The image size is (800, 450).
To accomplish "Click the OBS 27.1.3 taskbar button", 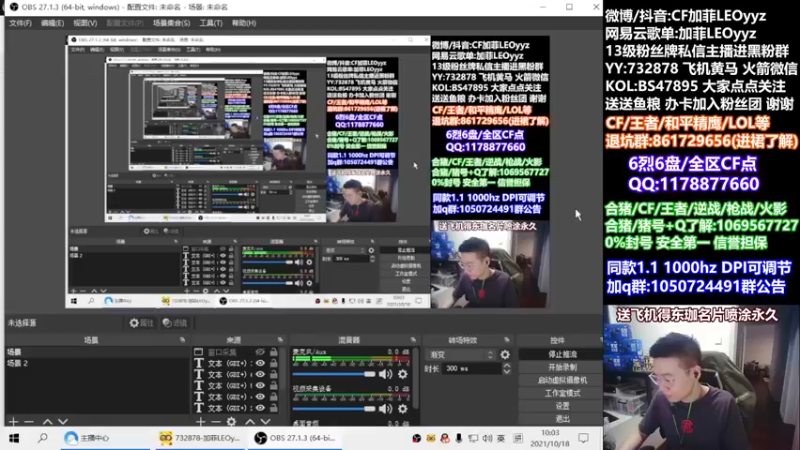I will pos(295,438).
